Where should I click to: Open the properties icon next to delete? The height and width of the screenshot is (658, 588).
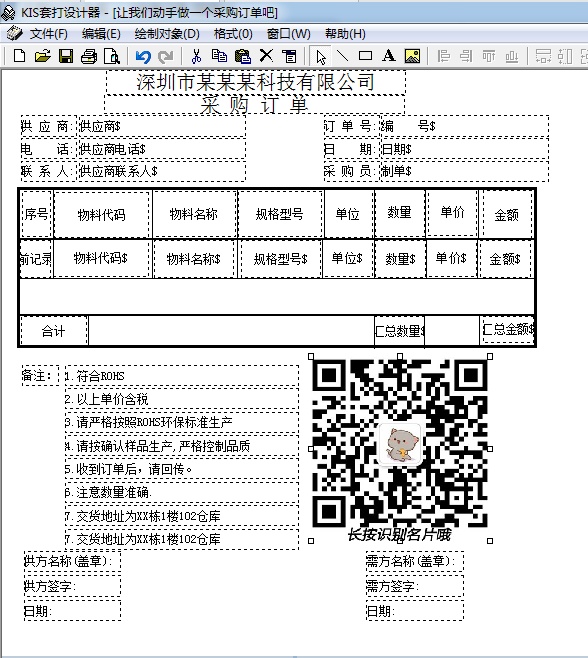tap(289, 55)
